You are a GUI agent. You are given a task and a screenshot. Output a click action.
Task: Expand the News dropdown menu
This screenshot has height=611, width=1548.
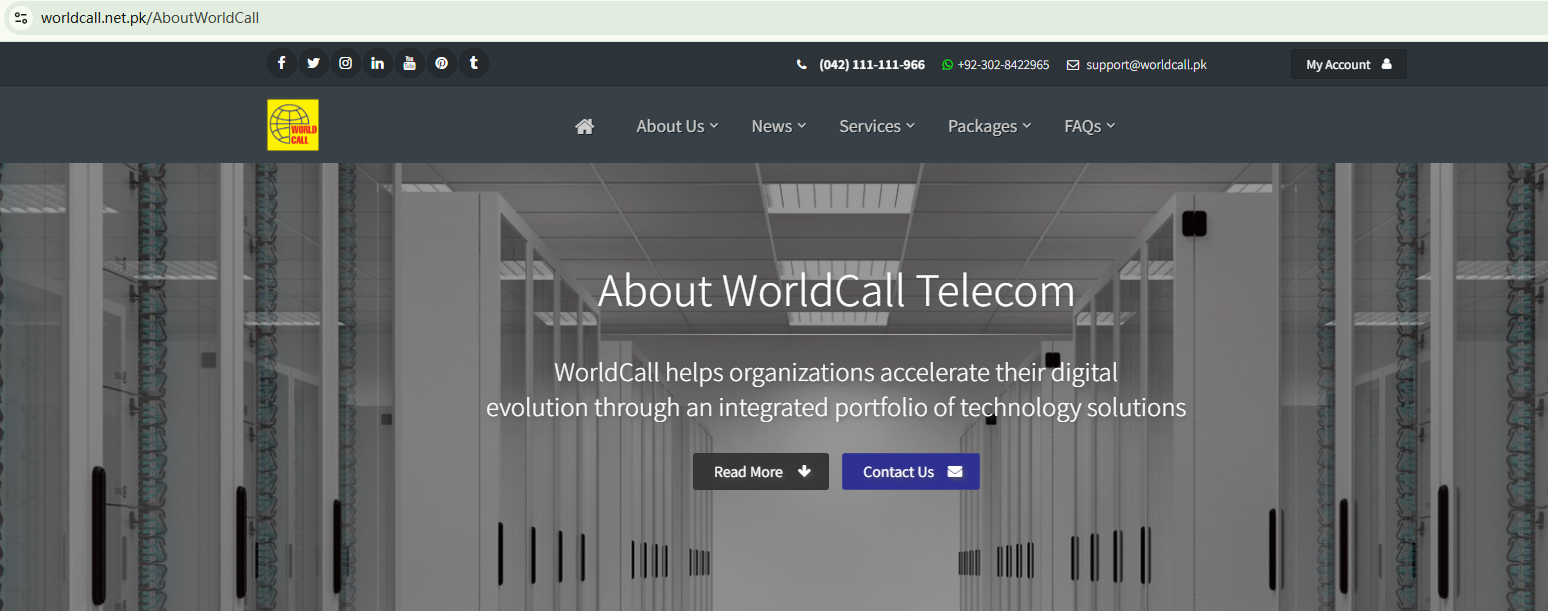tap(779, 126)
